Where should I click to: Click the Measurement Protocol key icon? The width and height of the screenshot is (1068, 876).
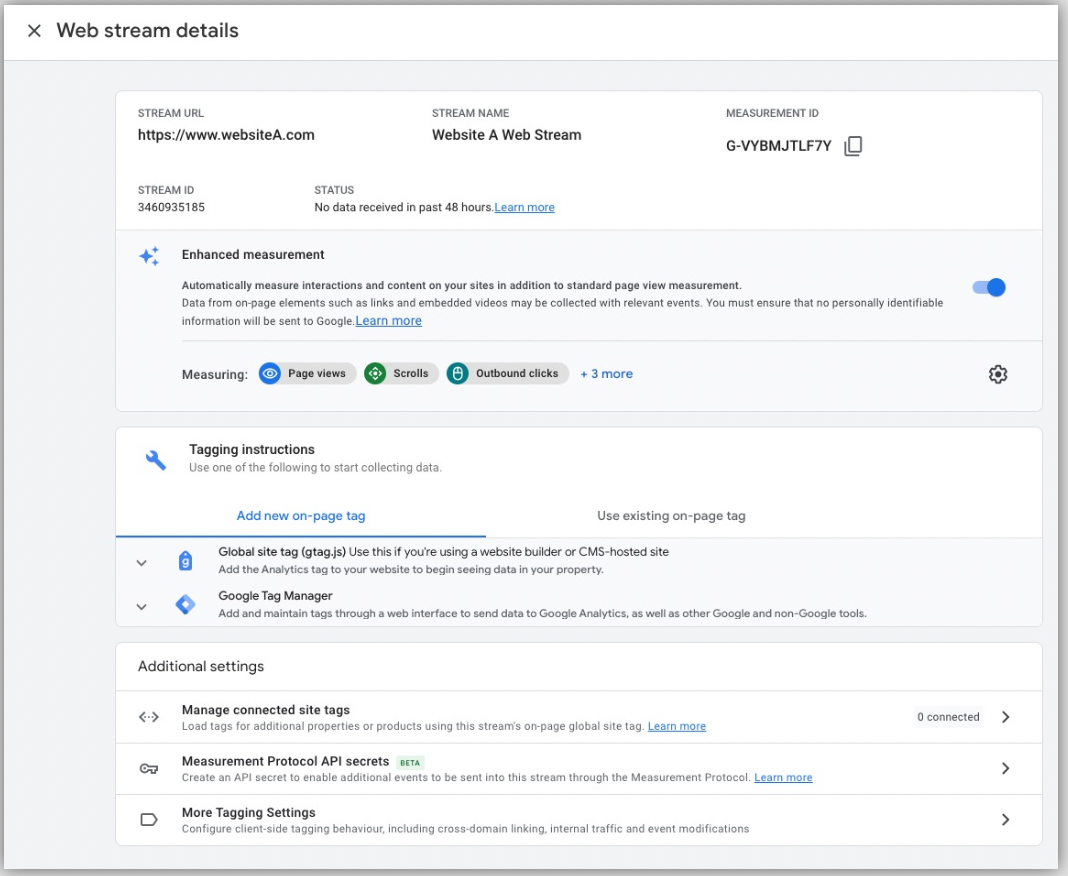coord(149,768)
